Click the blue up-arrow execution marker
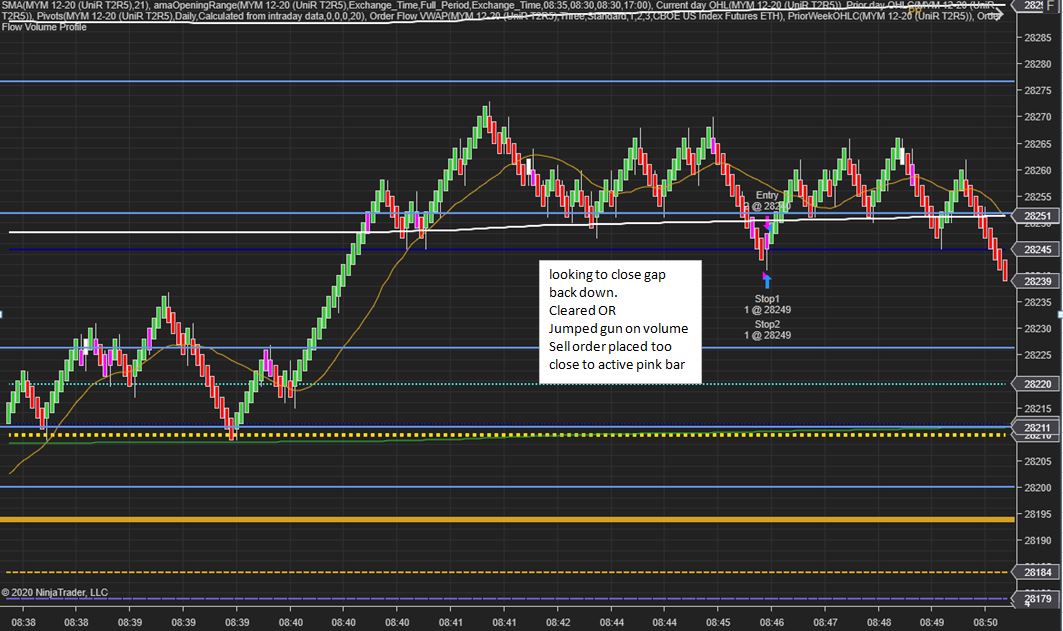Viewport: 1063px width, 631px height. [x=767, y=280]
